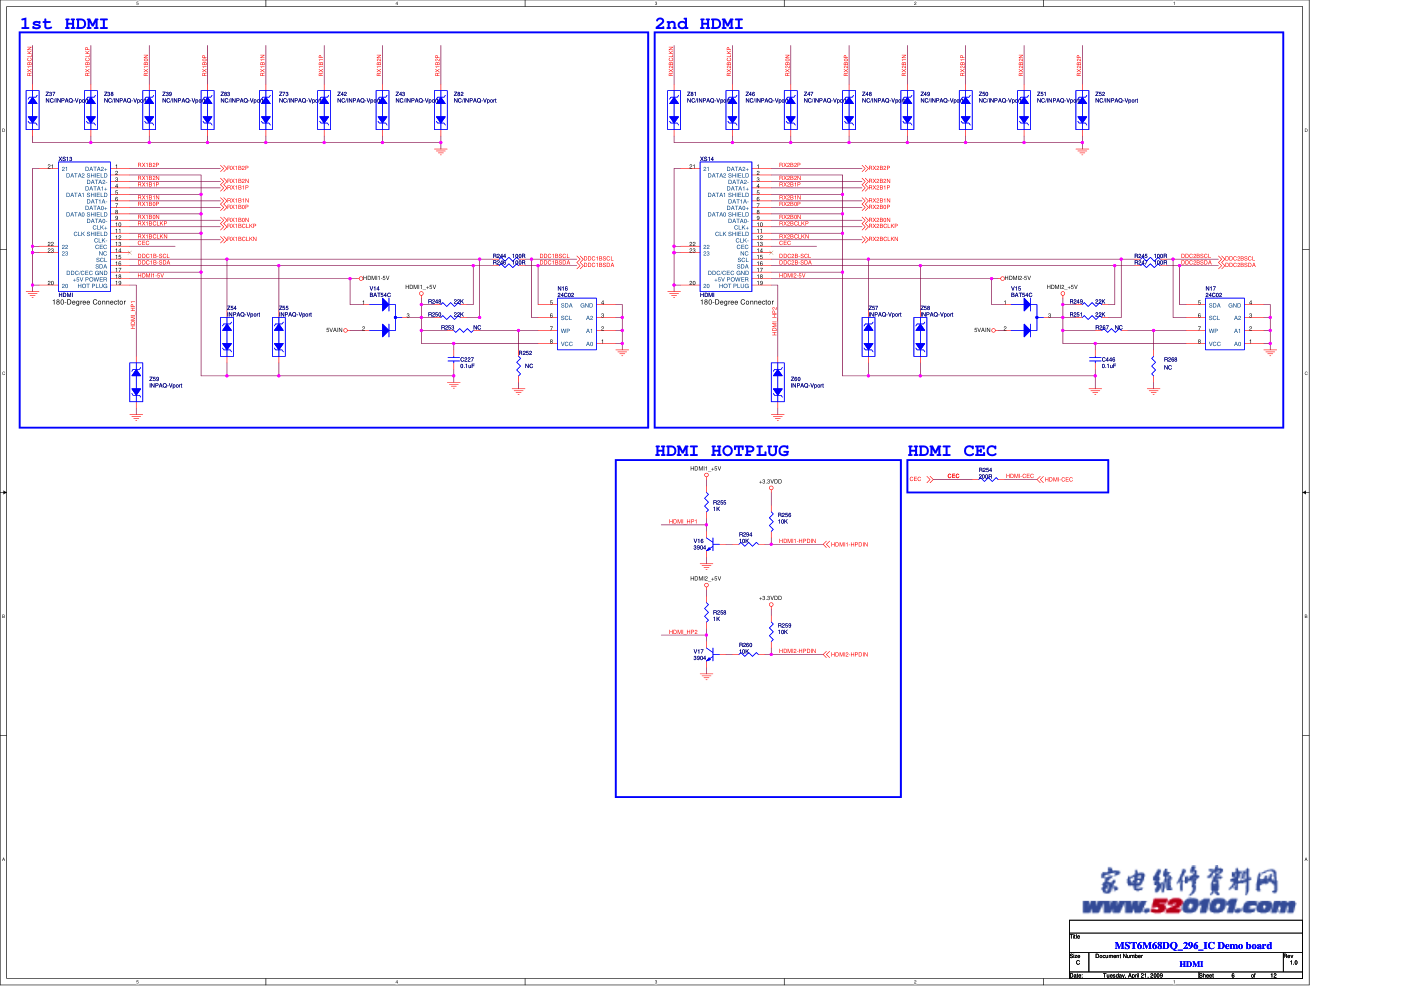
Task: Click the date "Tuesday, April 21, 2009"
Action: 1132,975
